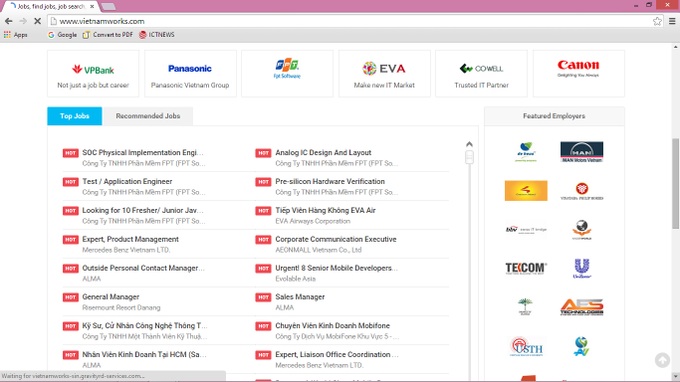The image size is (680, 382).
Task: Open the ICTNEWS bookmark
Action: click(x=157, y=35)
